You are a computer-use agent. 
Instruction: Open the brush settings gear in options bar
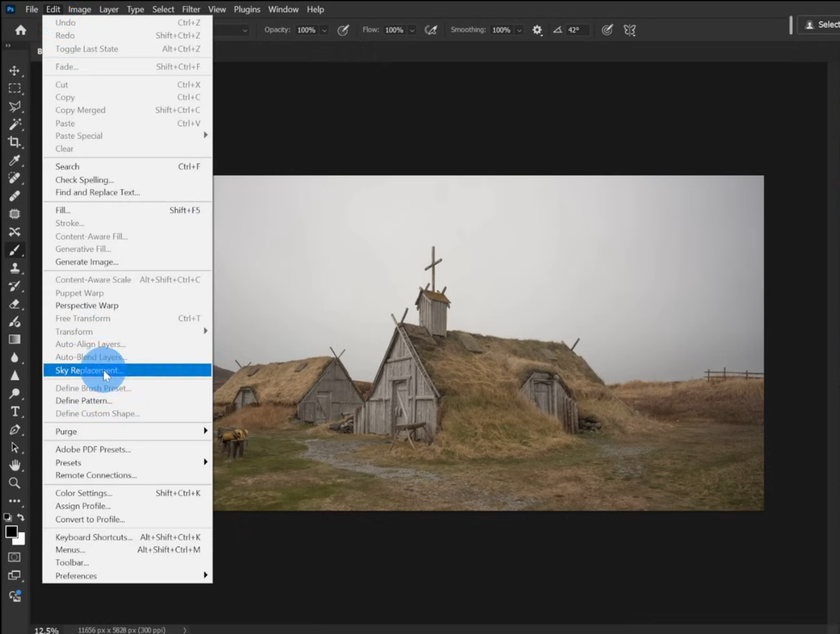pyautogui.click(x=537, y=30)
